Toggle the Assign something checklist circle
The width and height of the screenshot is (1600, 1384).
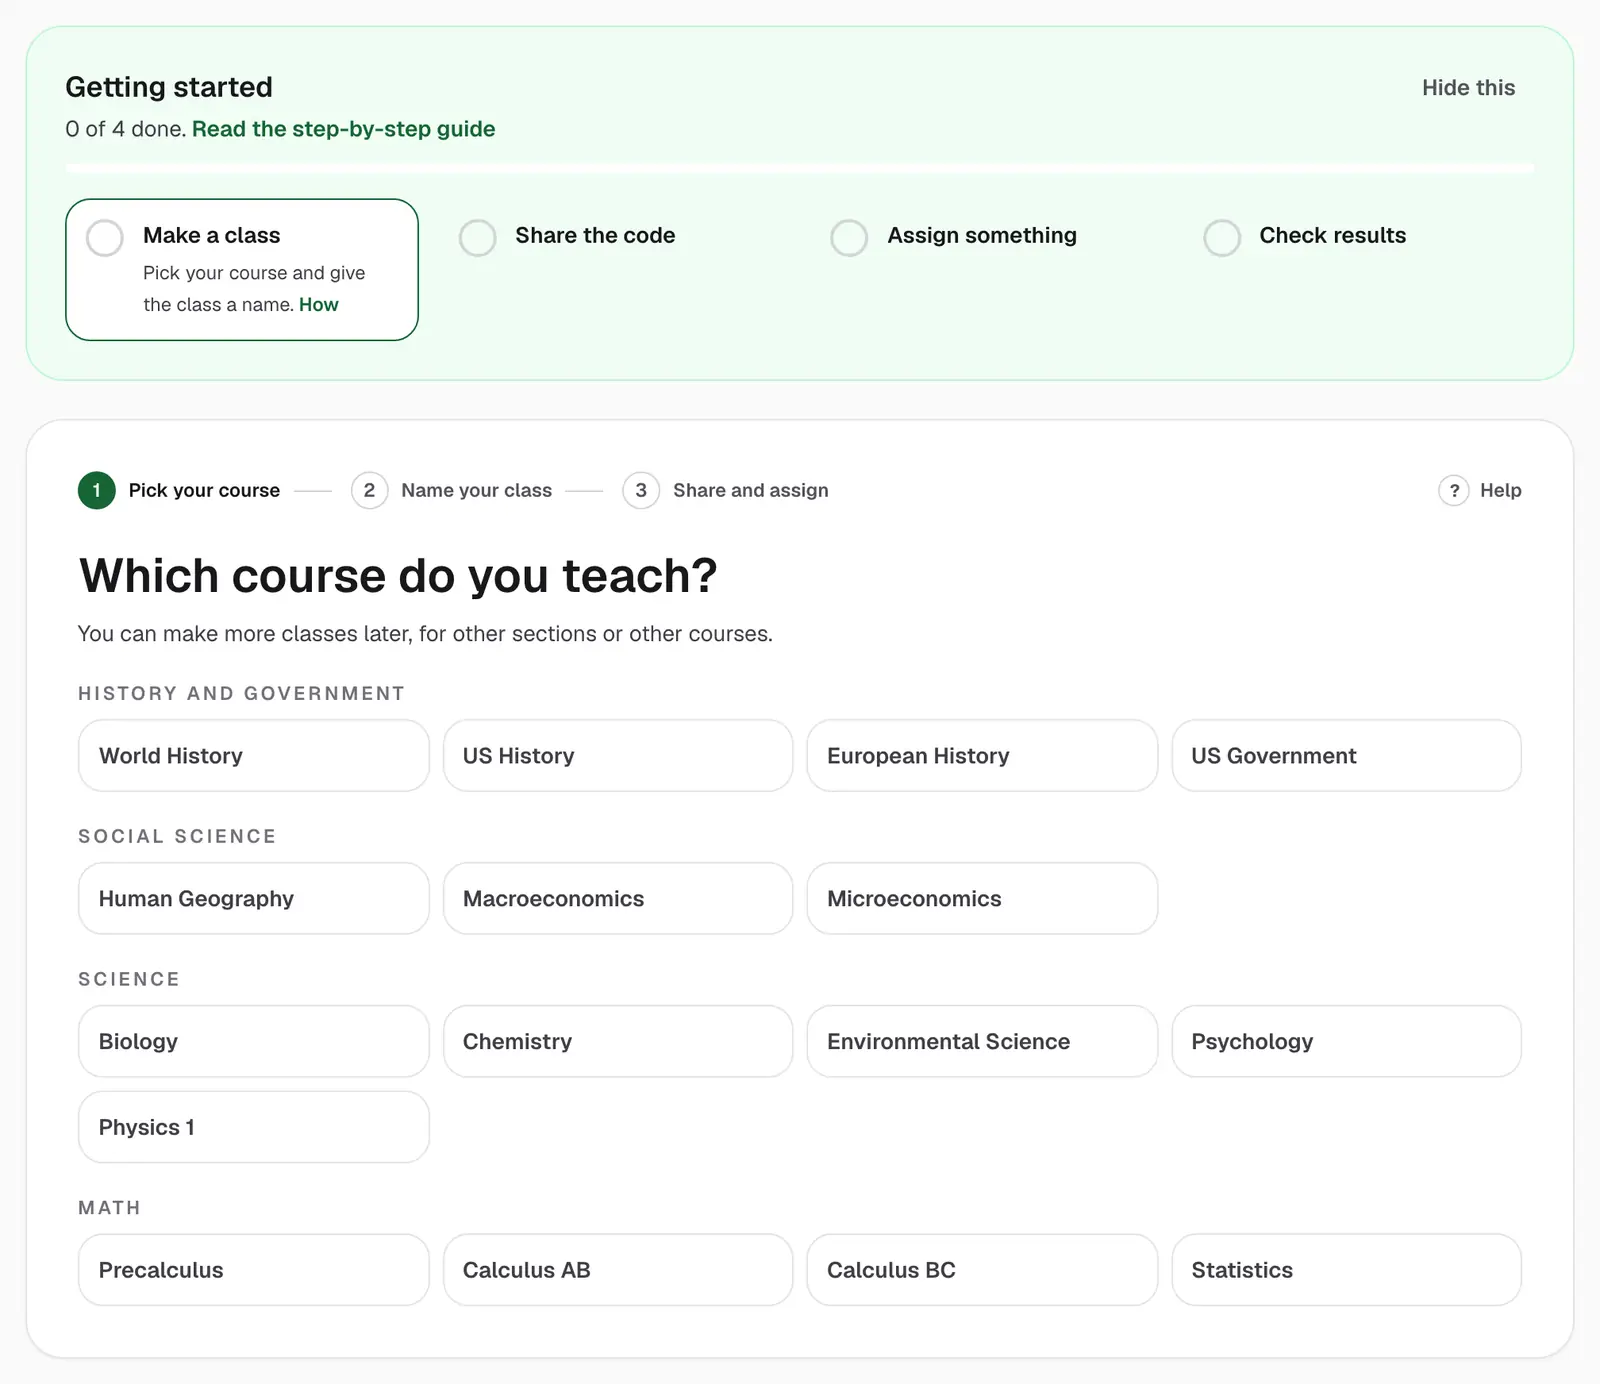pyautogui.click(x=849, y=238)
